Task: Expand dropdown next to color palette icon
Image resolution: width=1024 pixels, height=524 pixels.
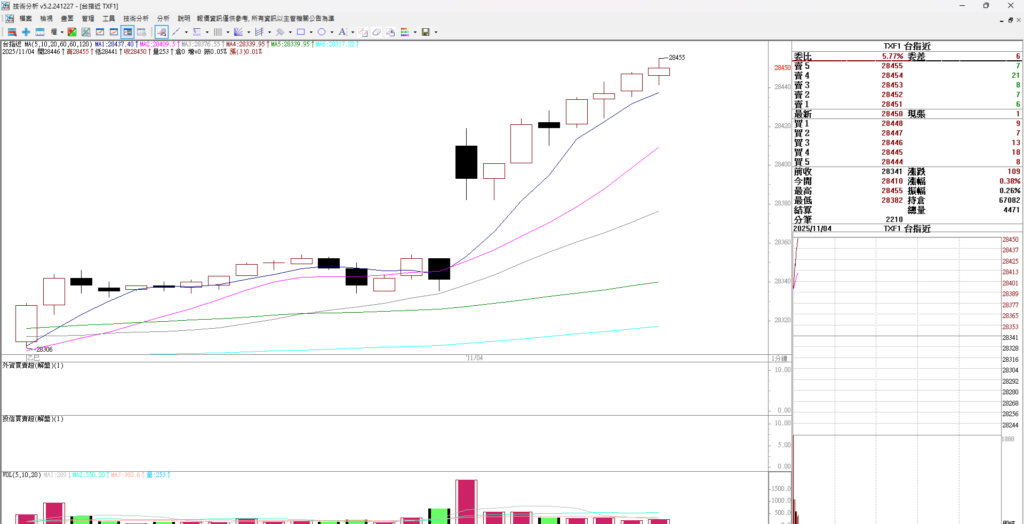Action: (x=416, y=32)
